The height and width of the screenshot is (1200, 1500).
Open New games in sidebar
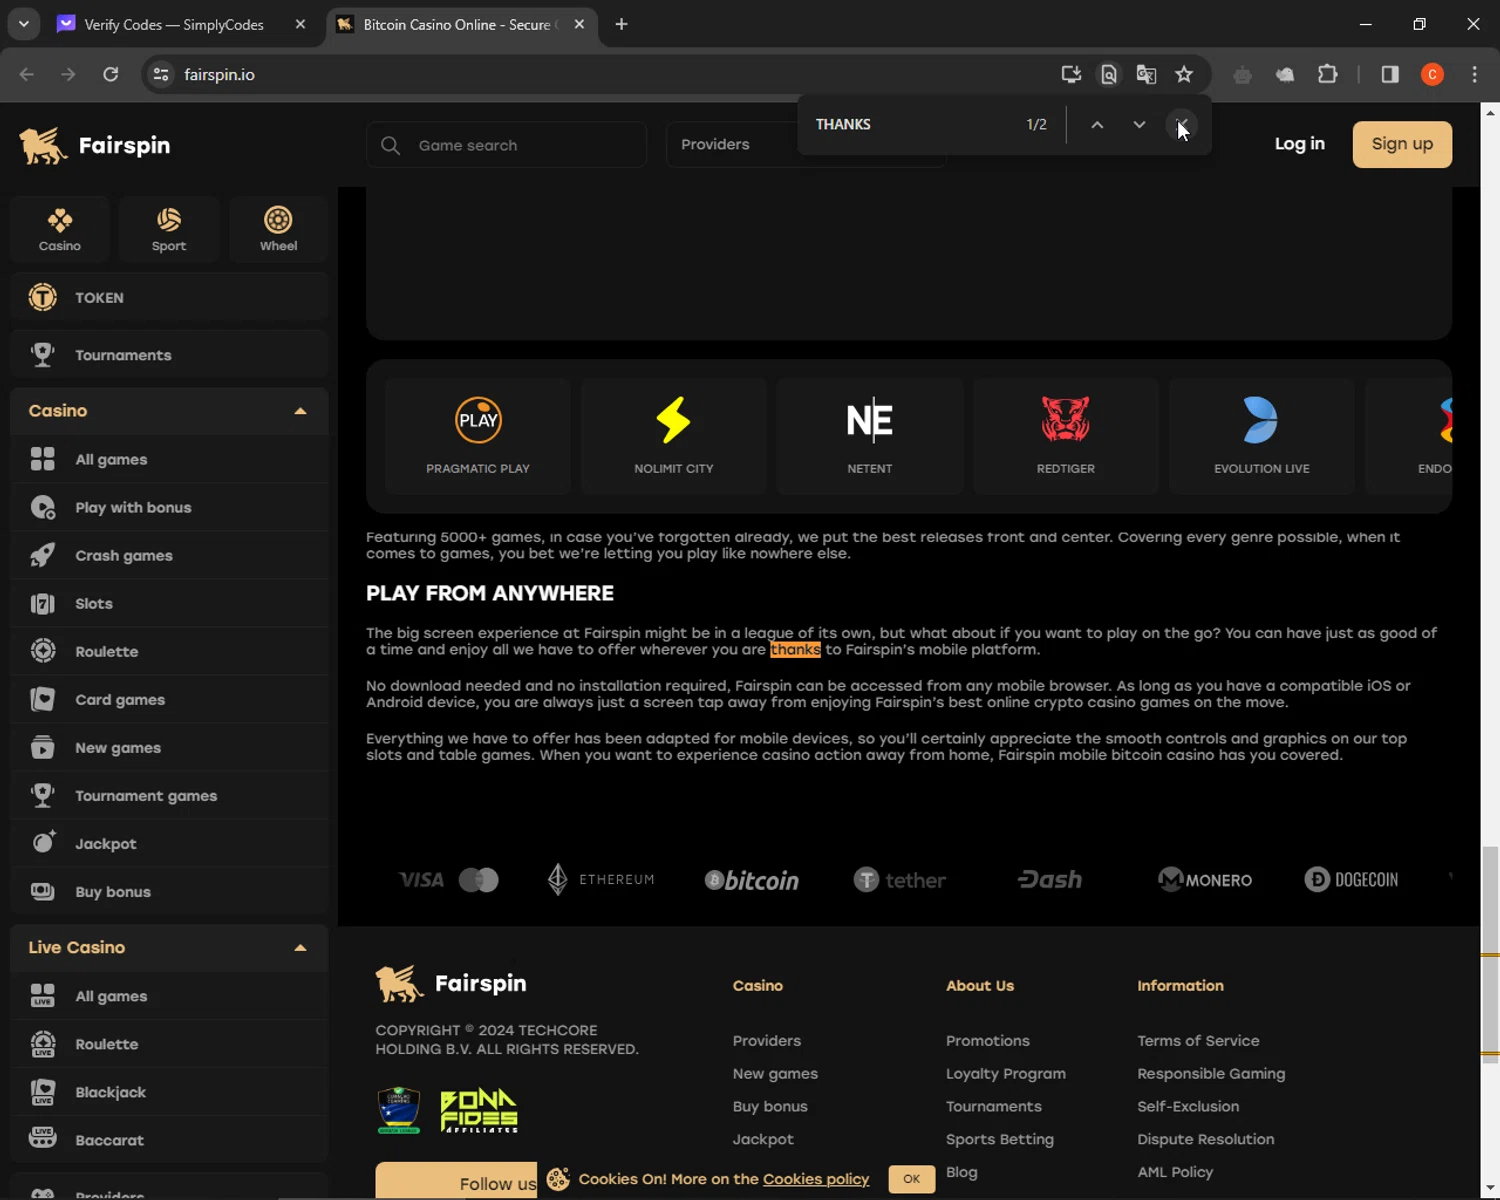pyautogui.click(x=169, y=747)
